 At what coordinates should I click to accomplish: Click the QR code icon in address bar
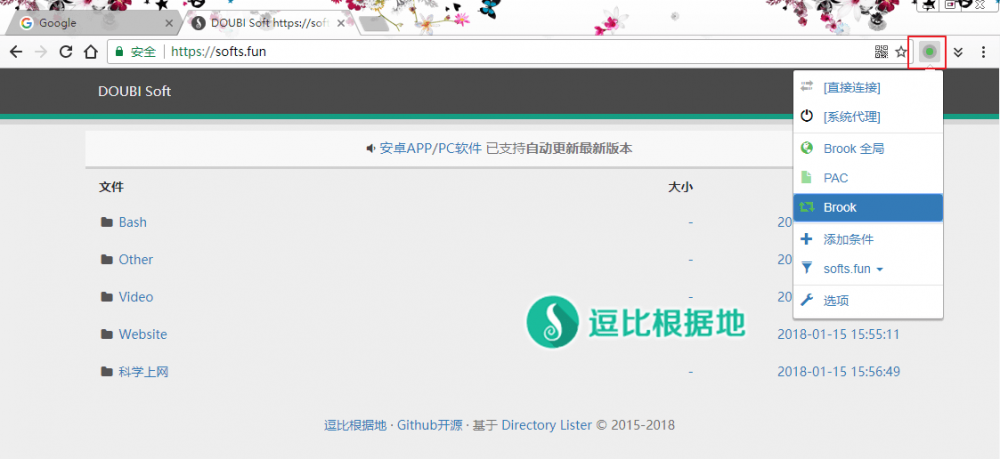coord(881,52)
